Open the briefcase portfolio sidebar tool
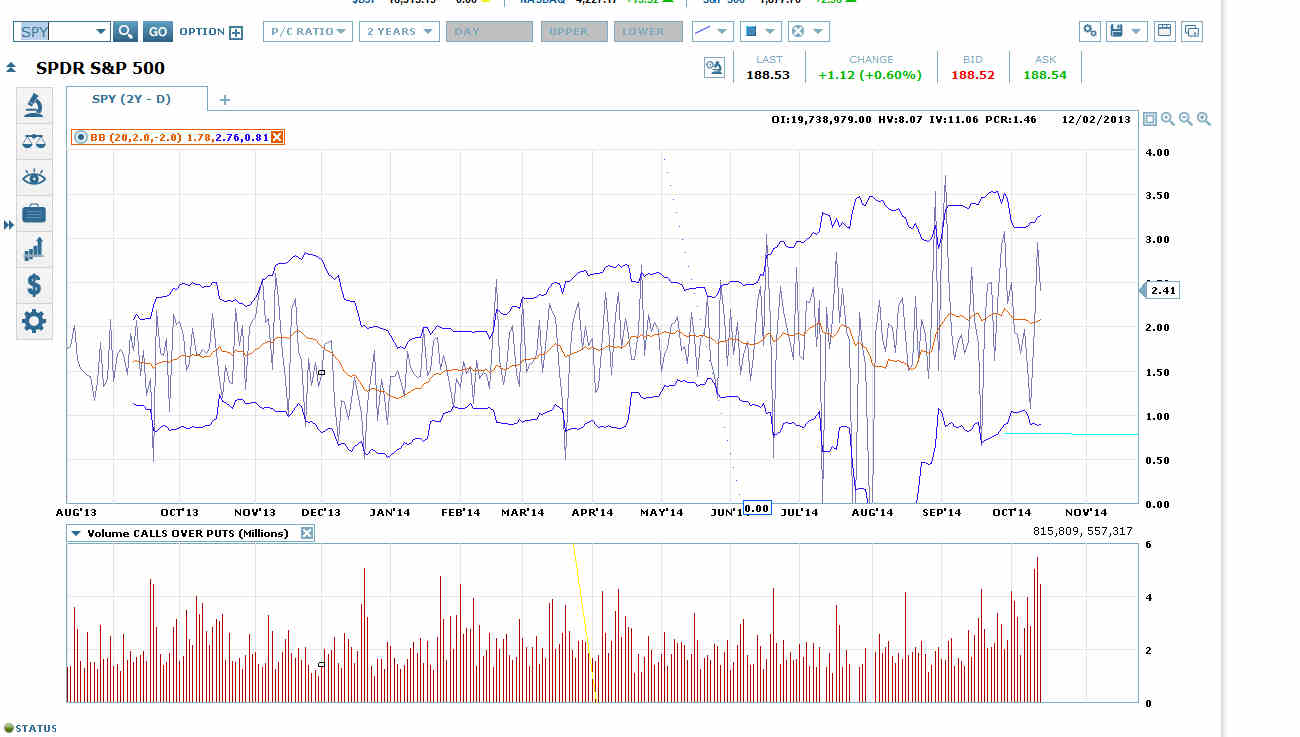Screen dimensions: 1300x737 (34, 213)
